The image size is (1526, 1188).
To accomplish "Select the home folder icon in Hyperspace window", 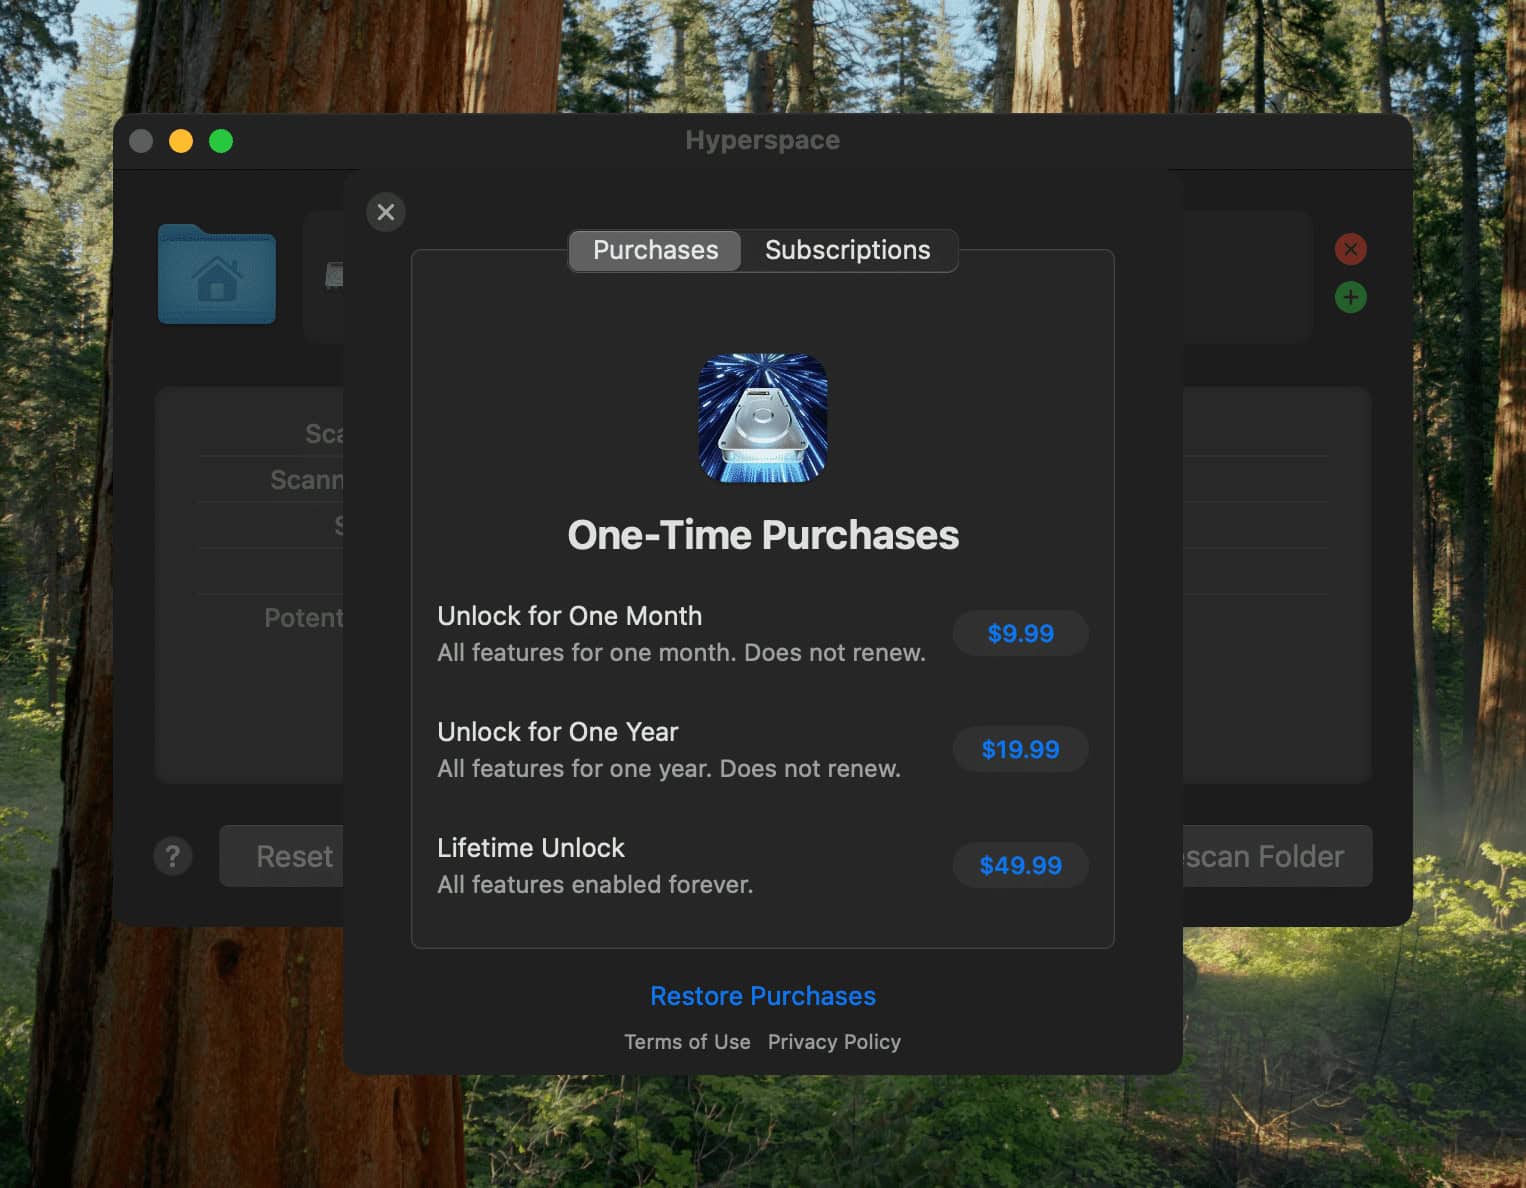I will pos(217,275).
